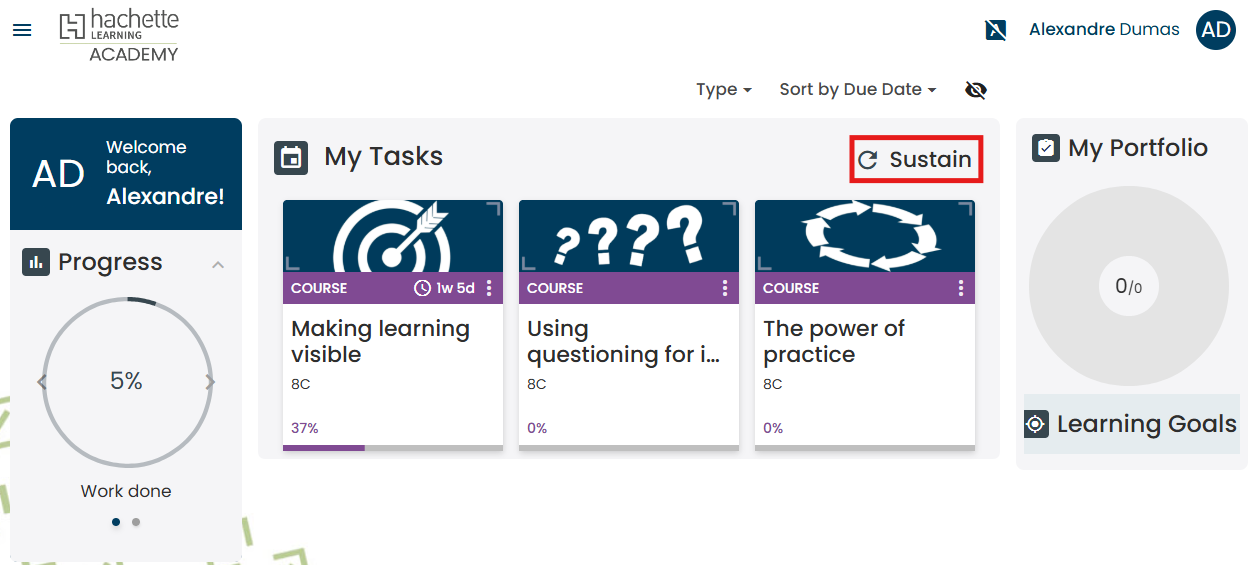Click the Sustain refresh button

coord(915,160)
